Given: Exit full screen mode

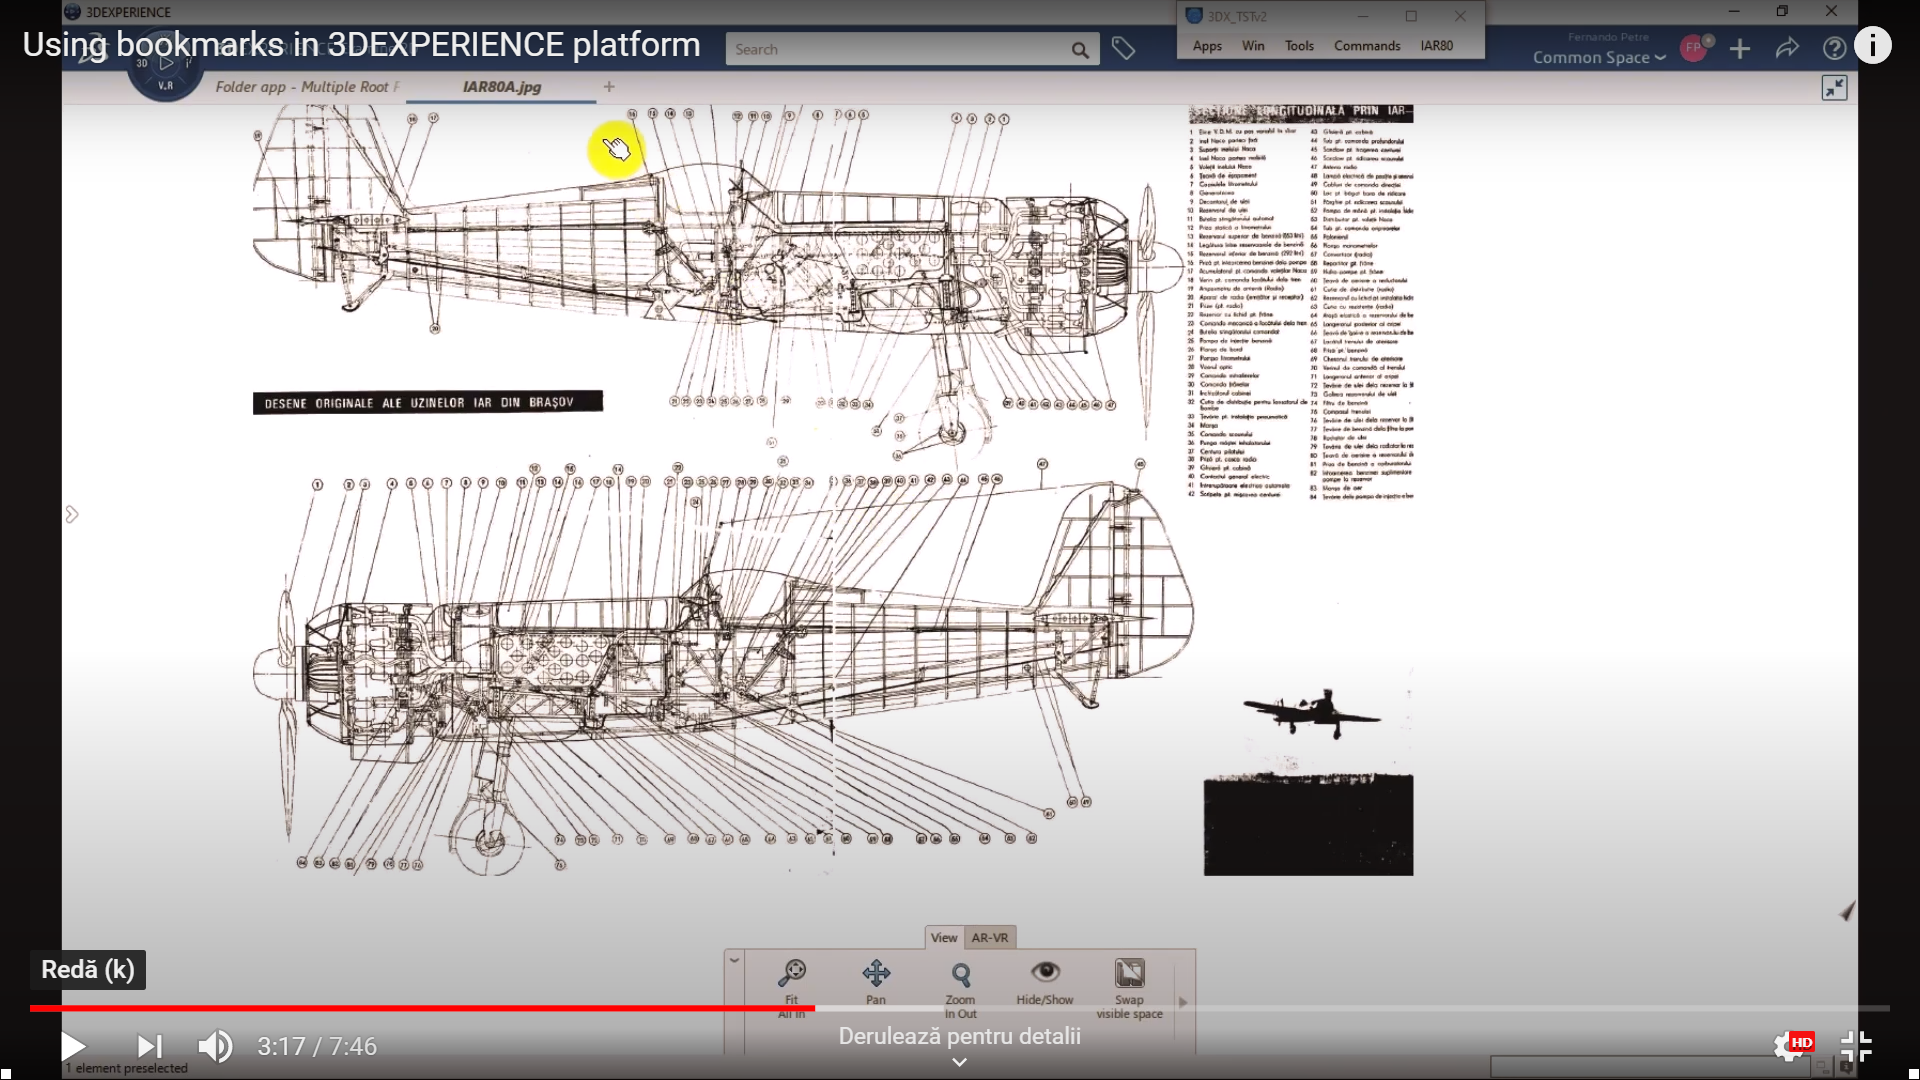Looking at the screenshot, I should (x=1856, y=1046).
